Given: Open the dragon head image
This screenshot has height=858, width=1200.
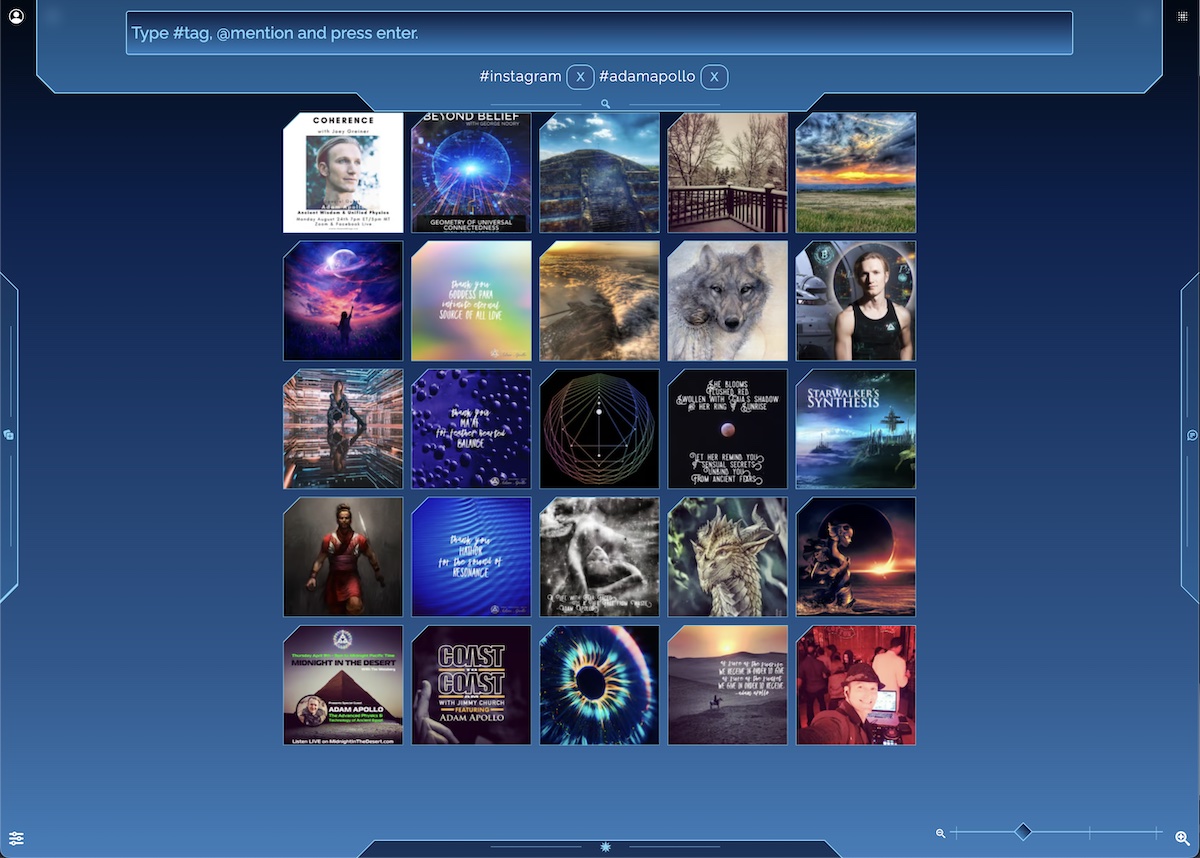Looking at the screenshot, I should pyautogui.click(x=727, y=556).
